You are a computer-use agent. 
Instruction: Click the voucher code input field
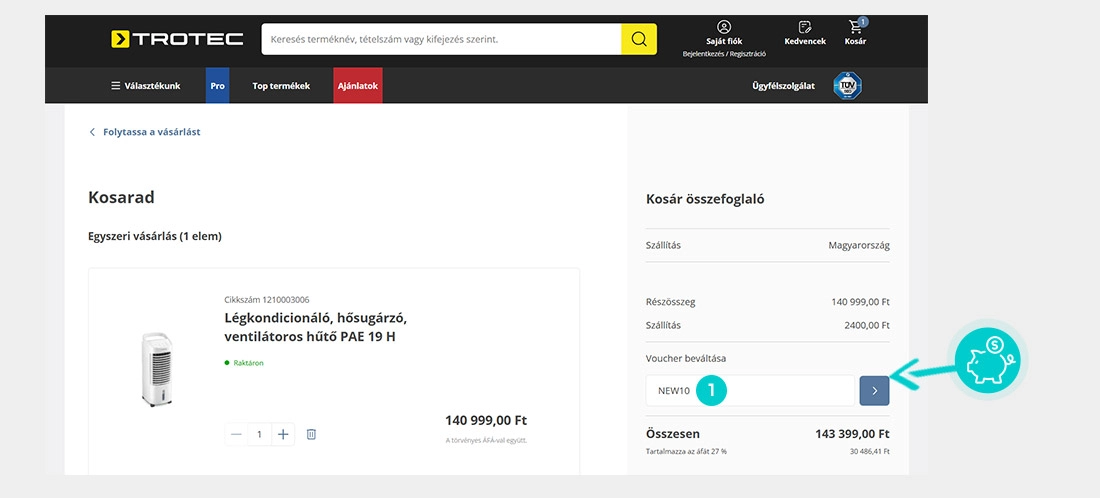pyautogui.click(x=750, y=391)
